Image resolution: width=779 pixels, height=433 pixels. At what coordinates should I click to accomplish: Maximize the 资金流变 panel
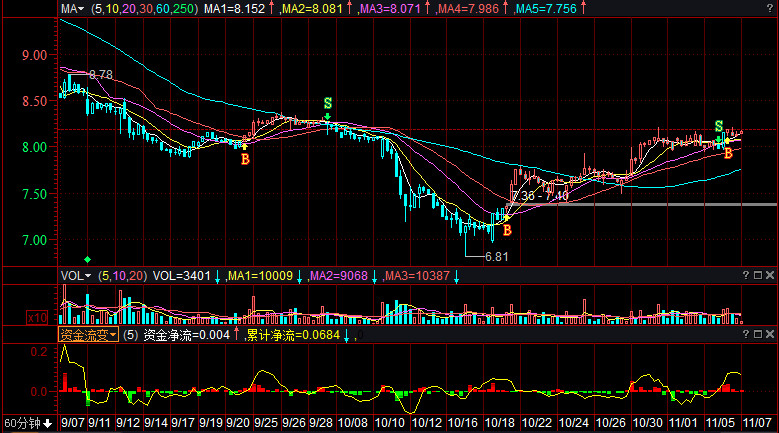click(x=758, y=335)
